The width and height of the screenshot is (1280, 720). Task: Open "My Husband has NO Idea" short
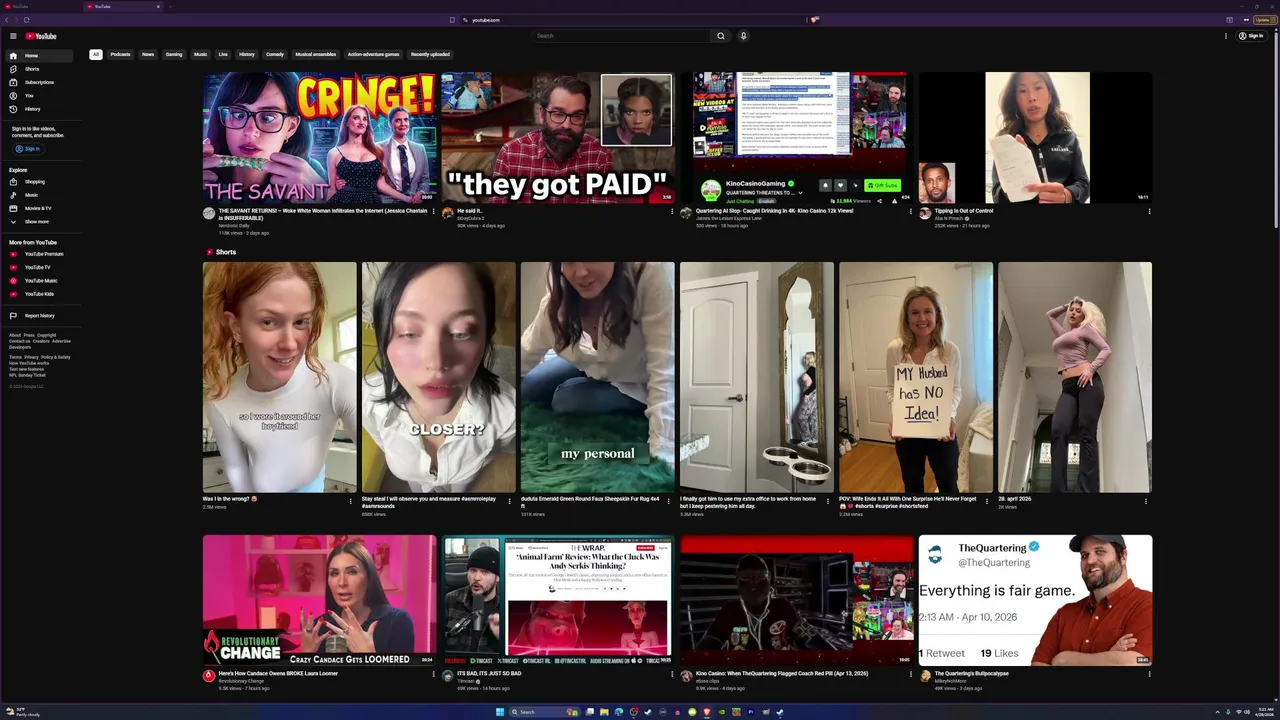point(916,377)
